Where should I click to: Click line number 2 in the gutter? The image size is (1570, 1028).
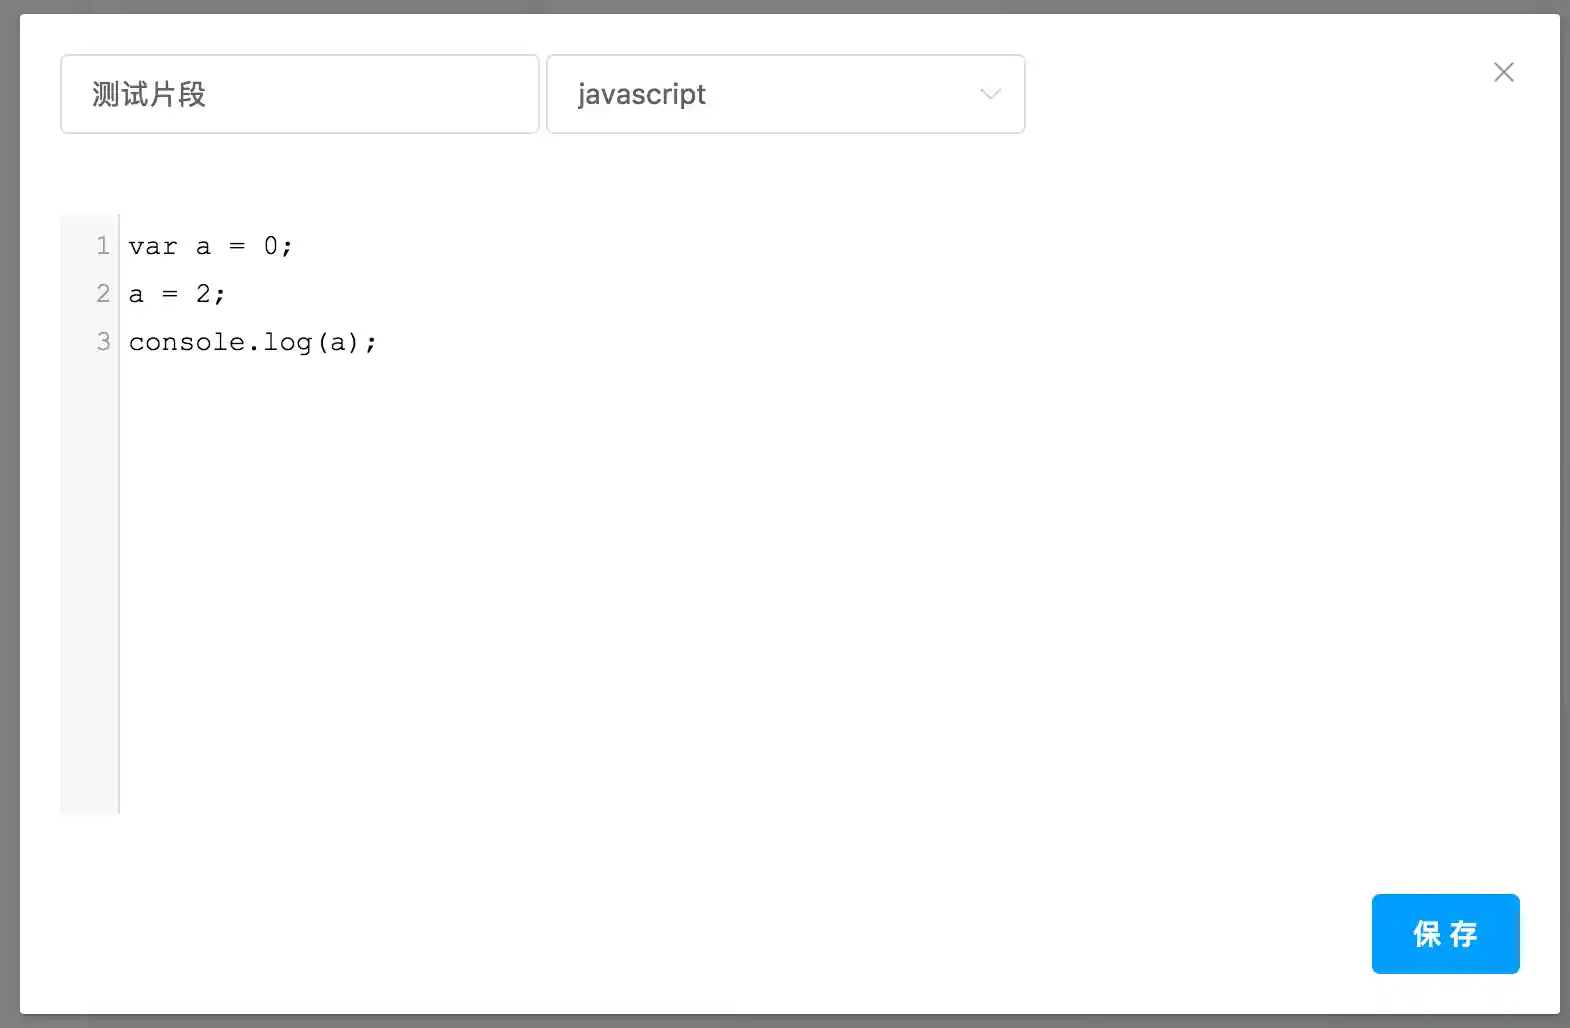(x=102, y=294)
